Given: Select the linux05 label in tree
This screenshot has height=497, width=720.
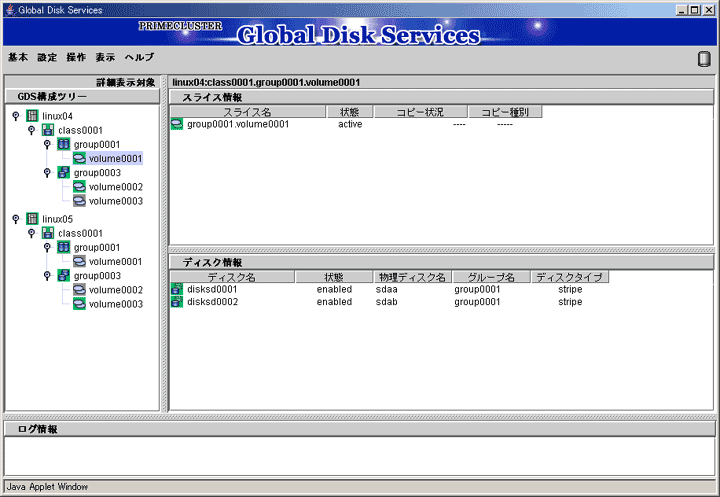Looking at the screenshot, I should tap(57, 219).
